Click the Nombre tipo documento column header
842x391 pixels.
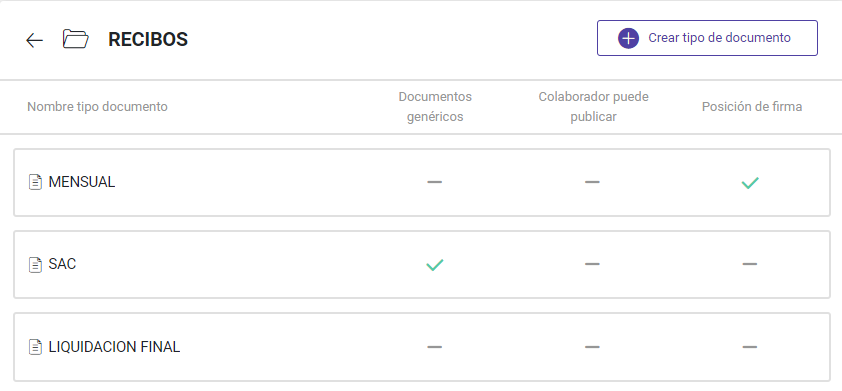[97, 106]
